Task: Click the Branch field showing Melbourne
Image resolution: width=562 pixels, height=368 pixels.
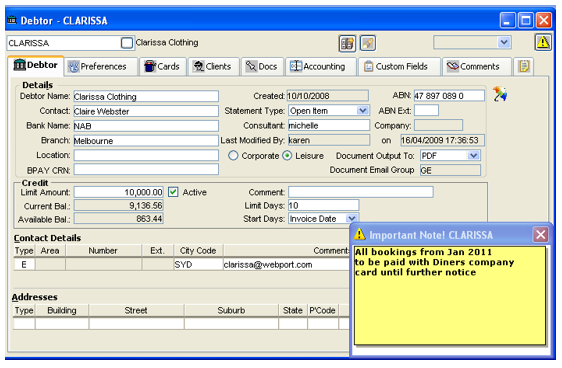Action: coord(146,140)
